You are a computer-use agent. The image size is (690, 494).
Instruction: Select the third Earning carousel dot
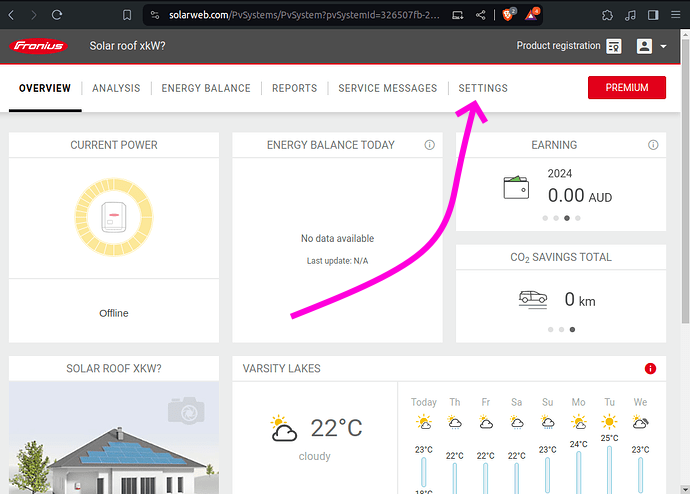[567, 218]
